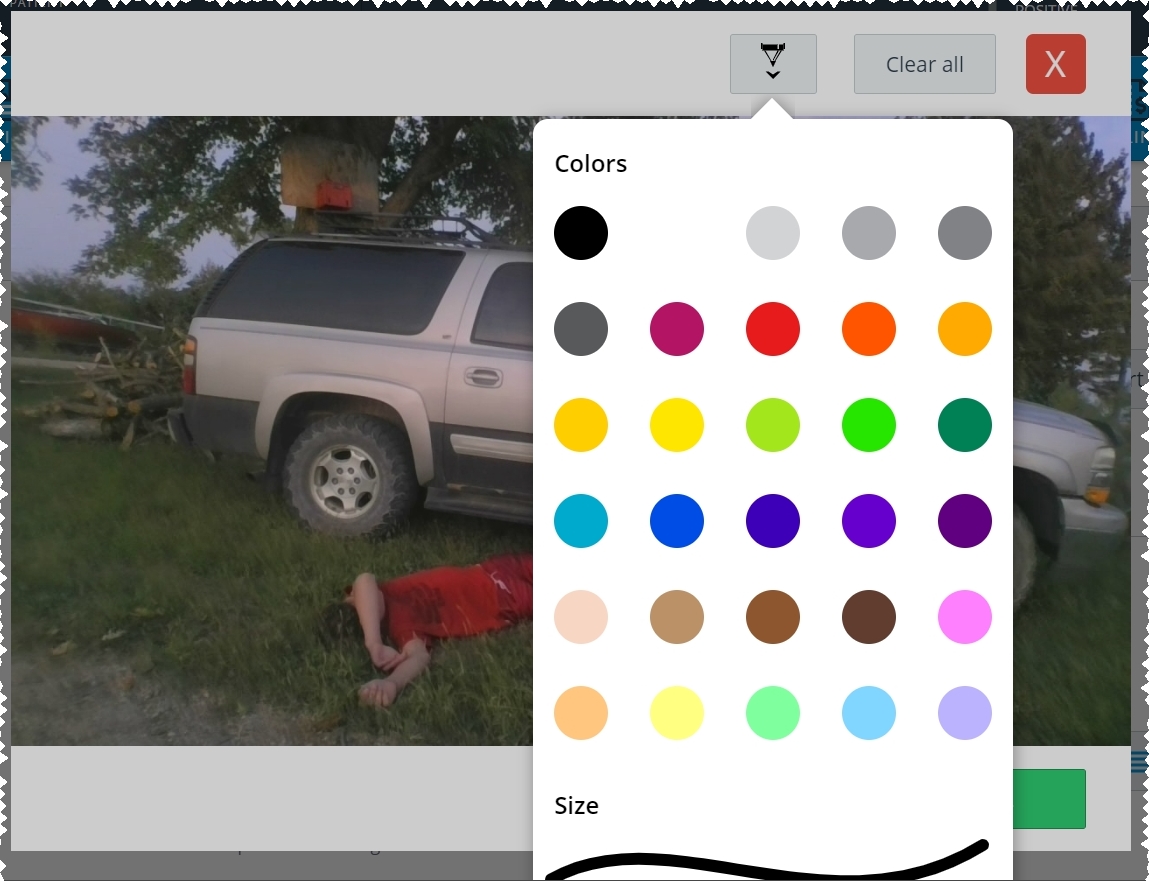Pick the cyan blue swatch
This screenshot has width=1149, height=892.
(580, 521)
